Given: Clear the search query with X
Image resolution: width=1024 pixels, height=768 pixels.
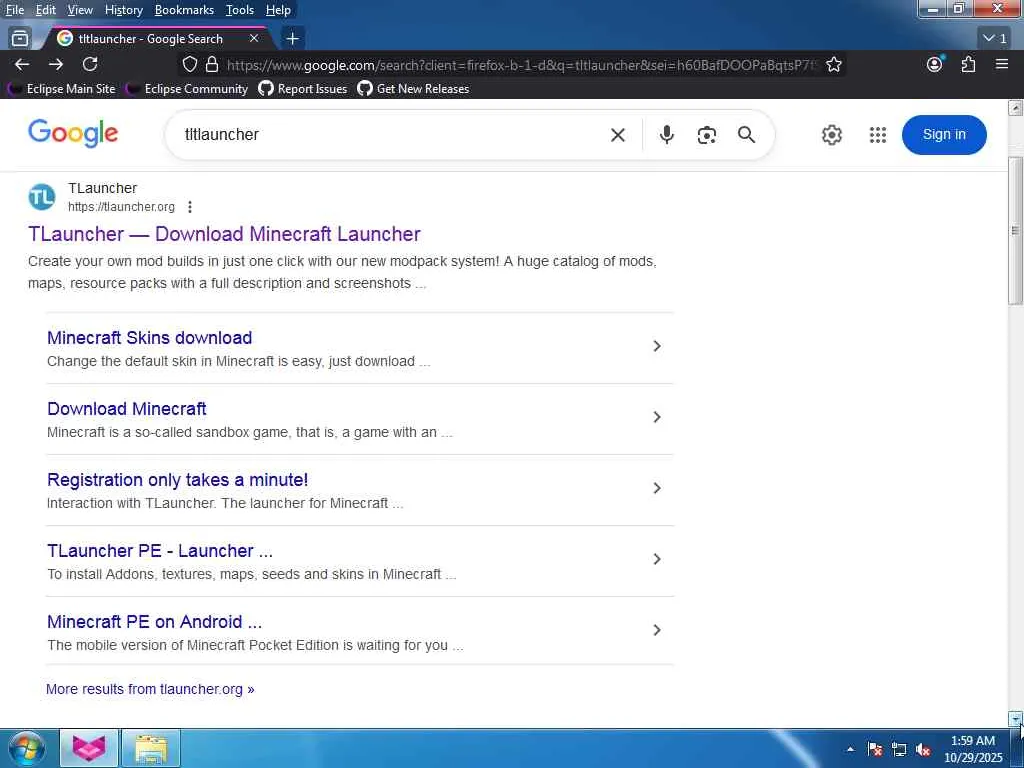Looking at the screenshot, I should (x=618, y=135).
